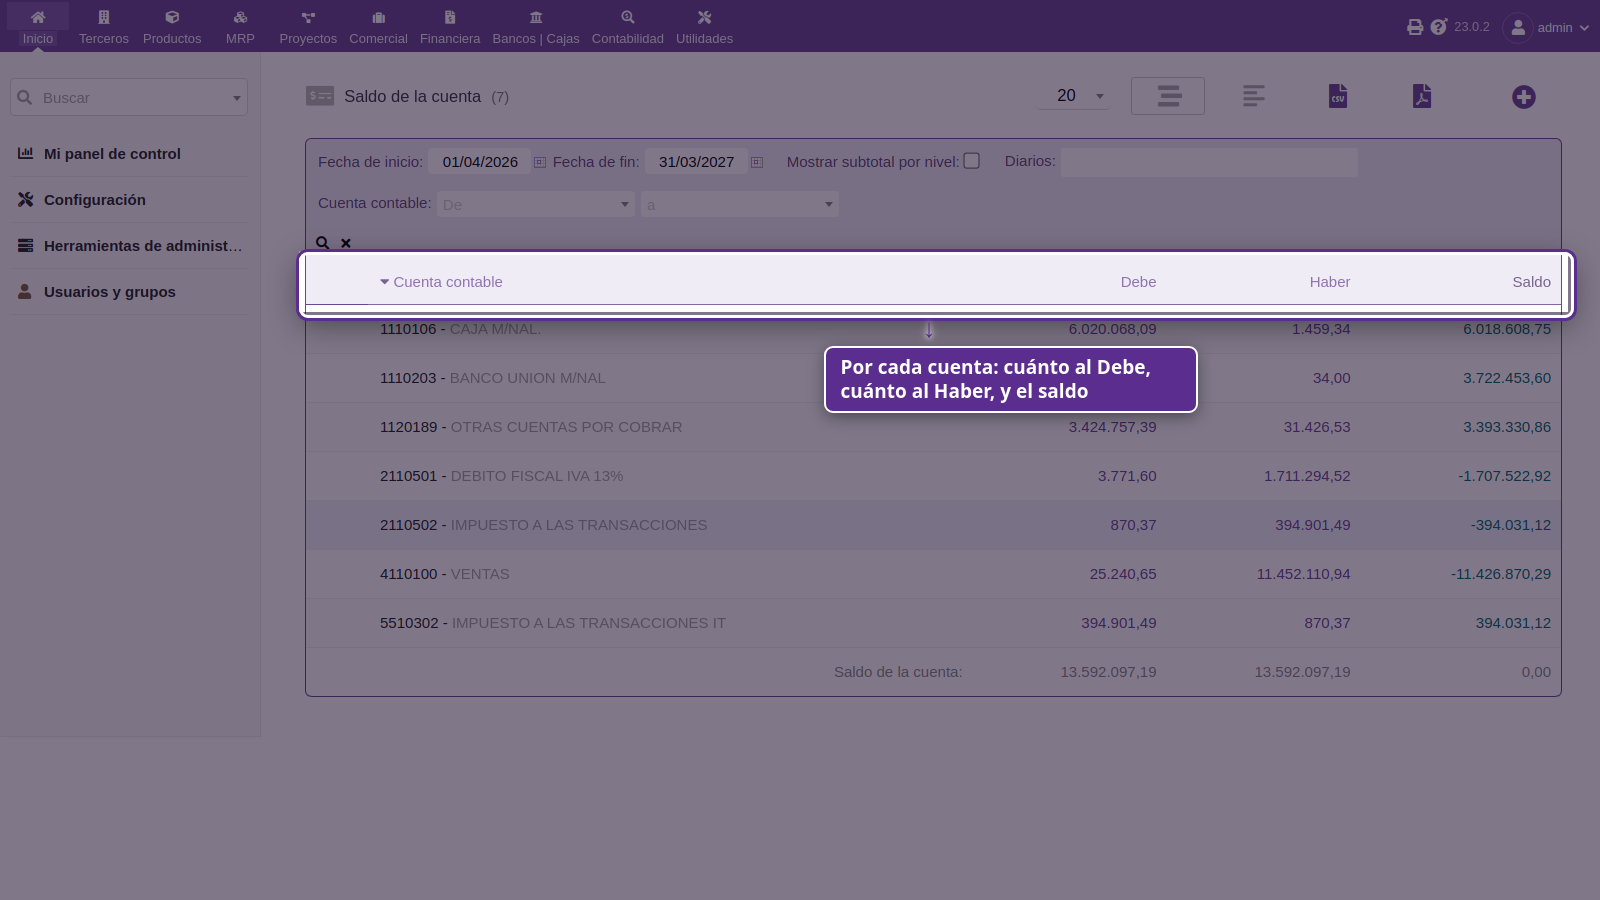The width and height of the screenshot is (1600, 900).
Task: Edit the Fecha de fin date field
Action: tap(696, 162)
